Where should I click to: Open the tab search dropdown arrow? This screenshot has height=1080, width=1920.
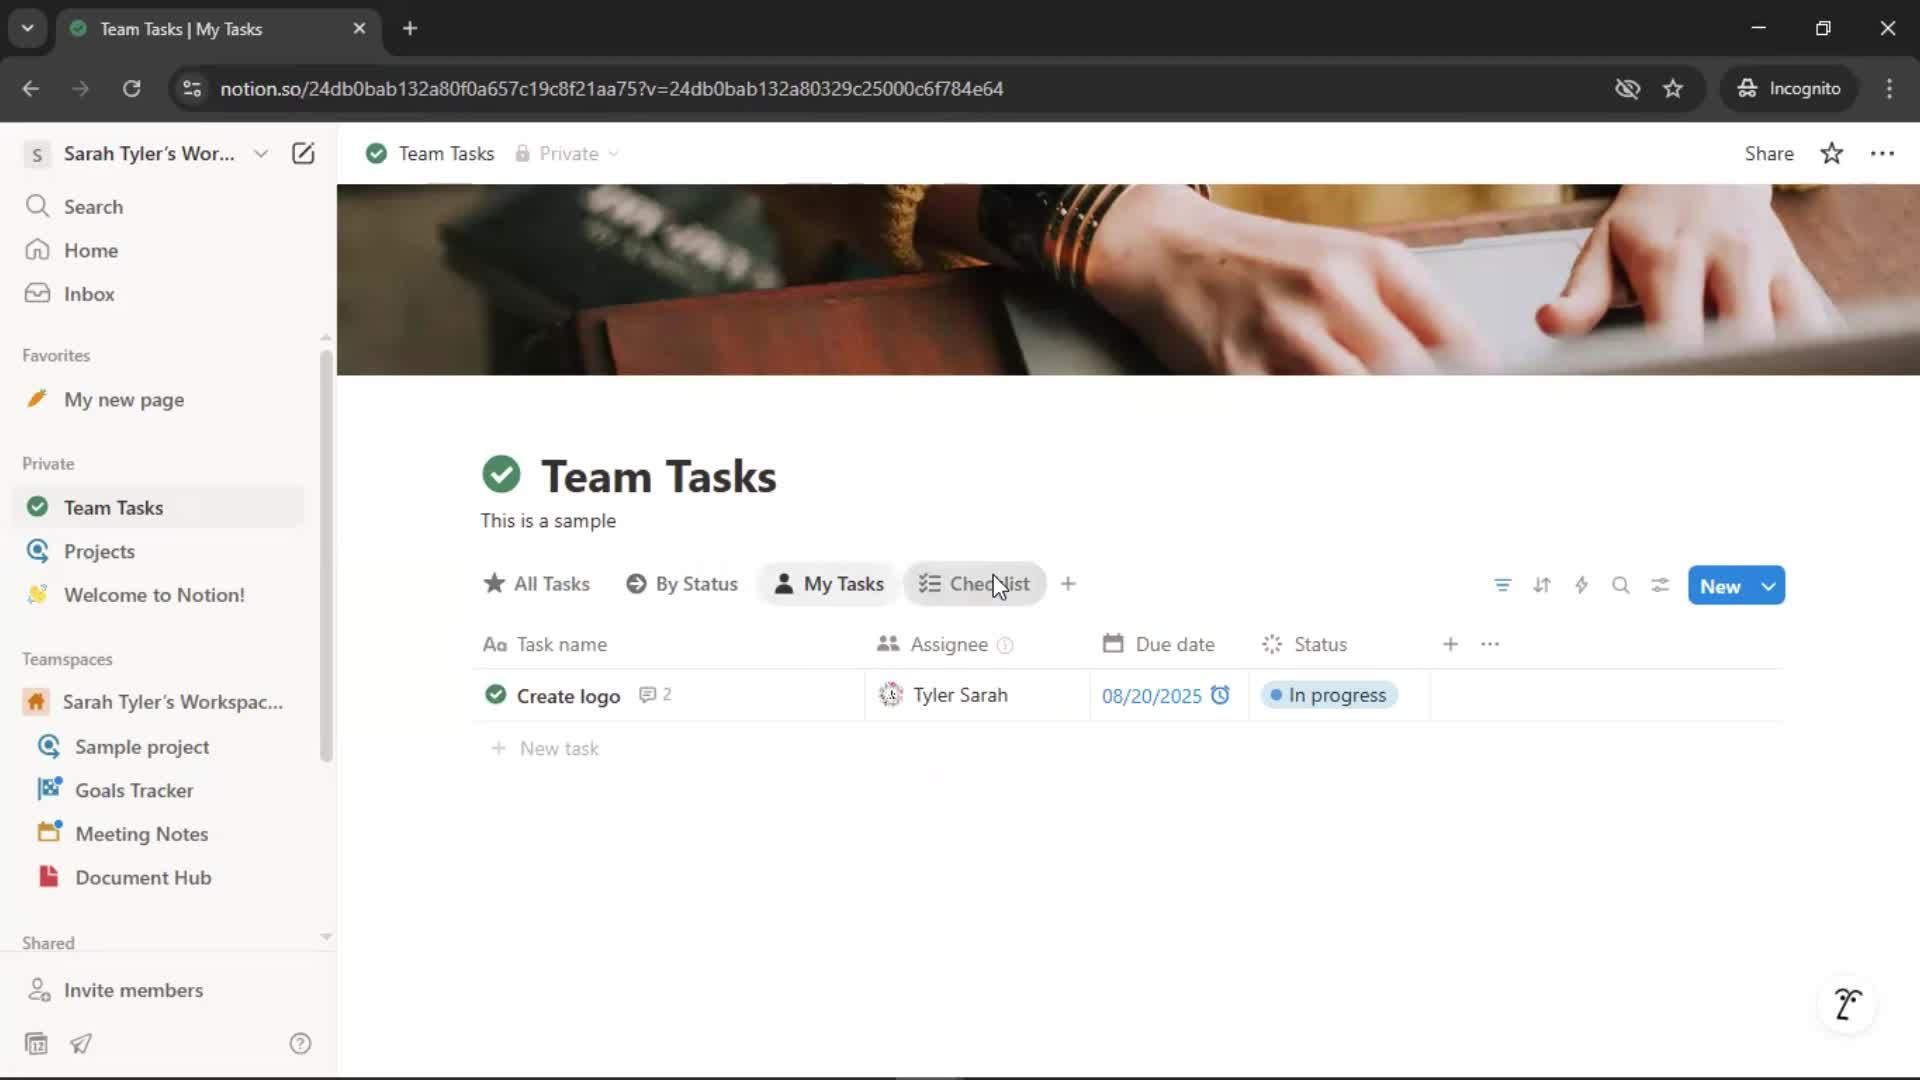coord(27,28)
